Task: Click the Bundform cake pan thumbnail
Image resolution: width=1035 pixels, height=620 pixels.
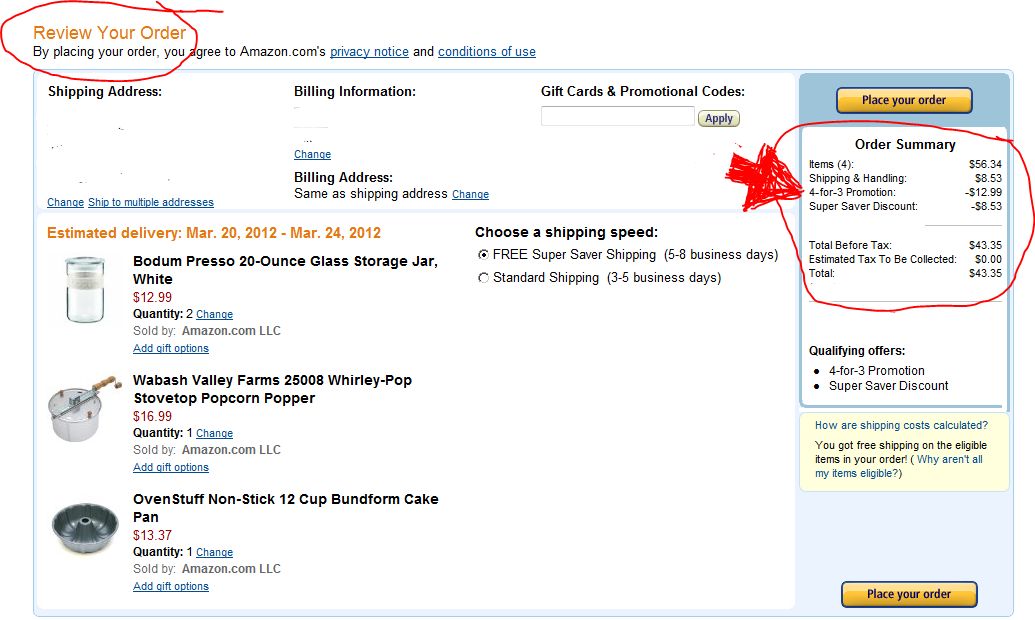Action: click(x=85, y=527)
